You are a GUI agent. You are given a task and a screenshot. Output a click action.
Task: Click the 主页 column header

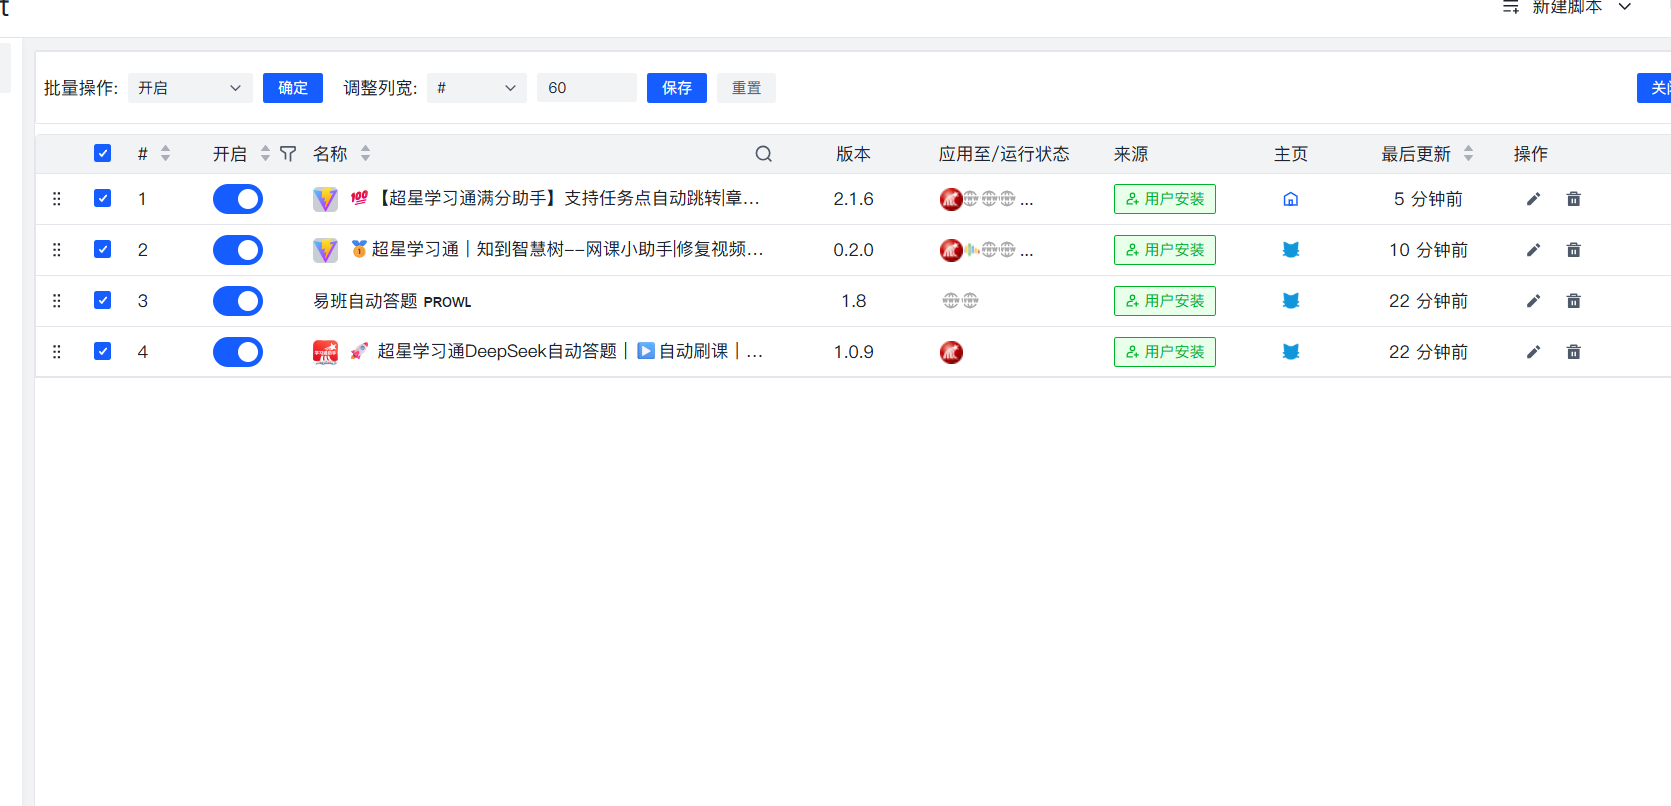[x=1291, y=154]
